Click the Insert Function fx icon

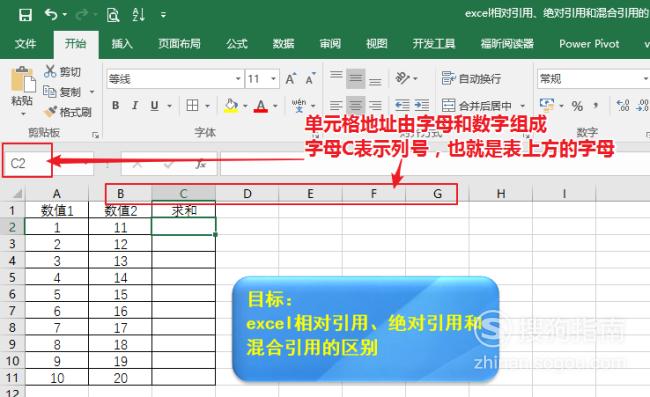pos(200,164)
